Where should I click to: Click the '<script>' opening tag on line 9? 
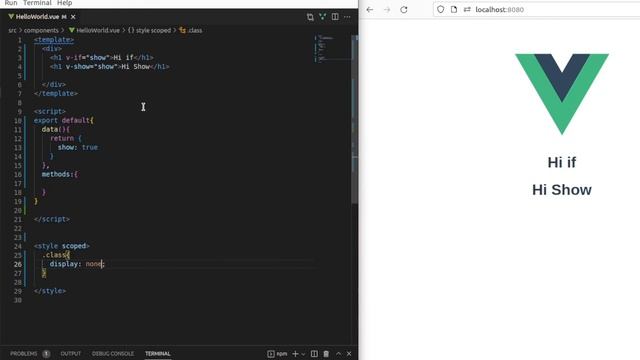click(x=50, y=111)
